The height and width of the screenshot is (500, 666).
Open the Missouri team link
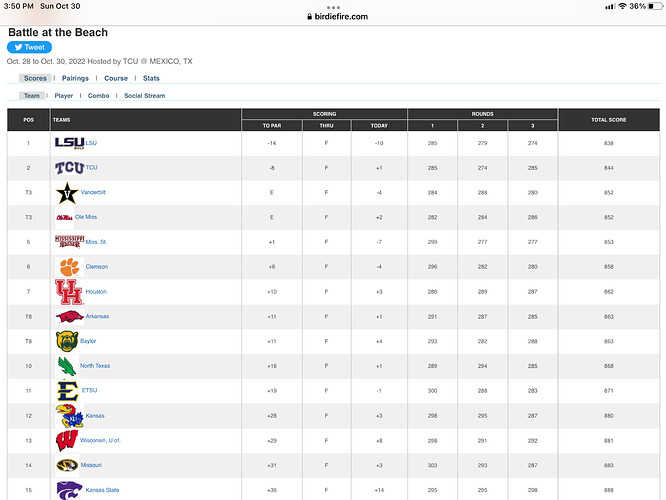tap(91, 465)
